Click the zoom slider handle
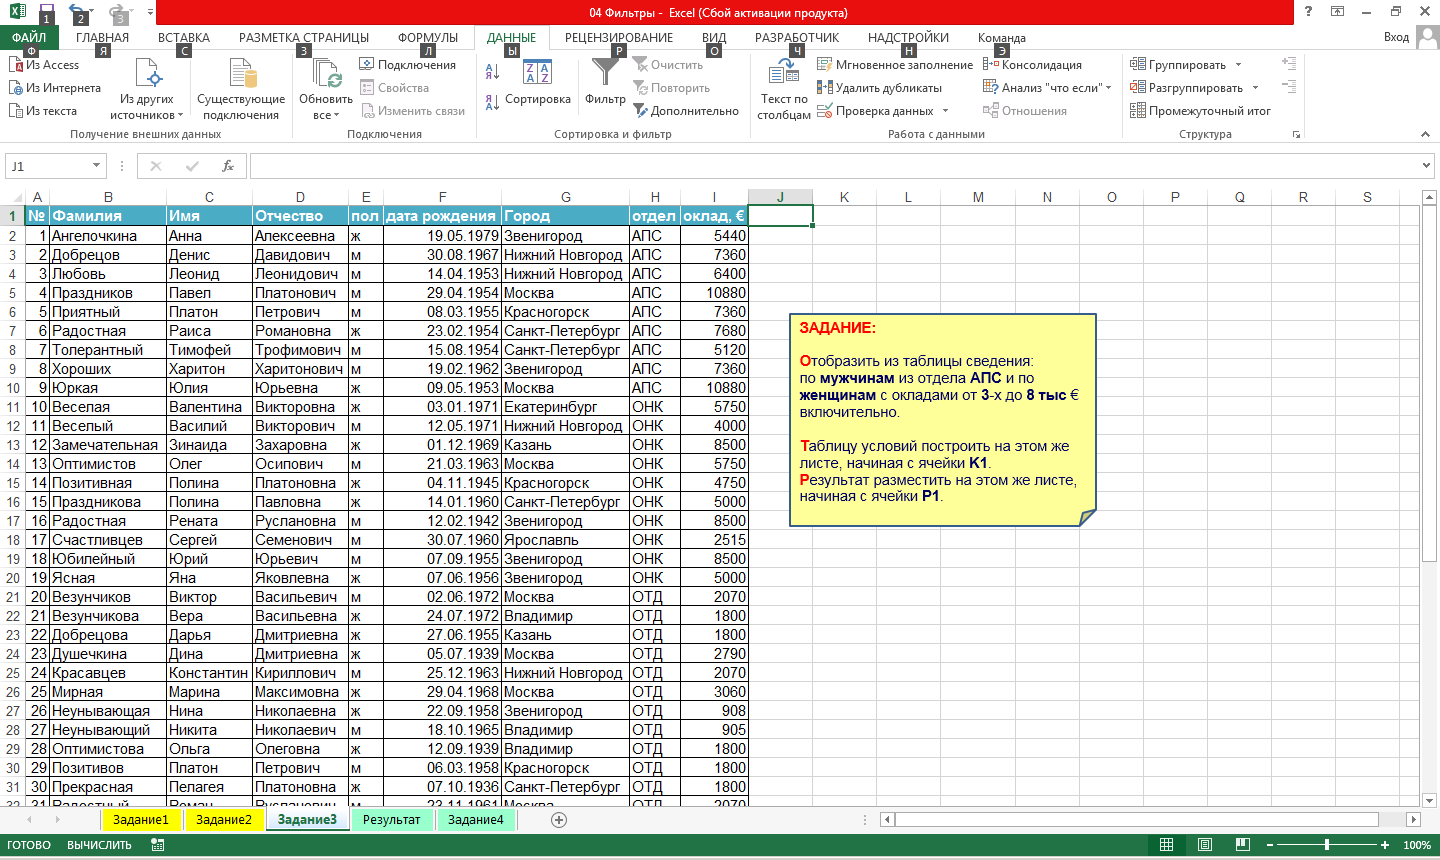 pos(1327,845)
